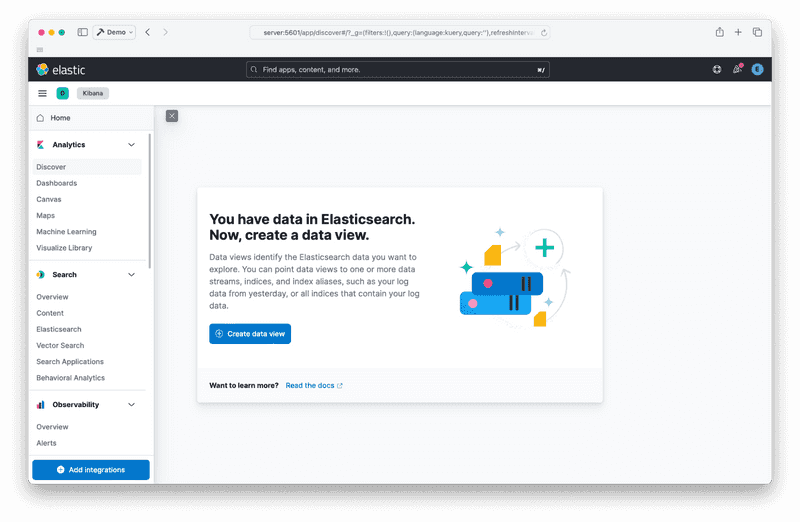
Task: Collapse the Search section
Action: tap(131, 274)
